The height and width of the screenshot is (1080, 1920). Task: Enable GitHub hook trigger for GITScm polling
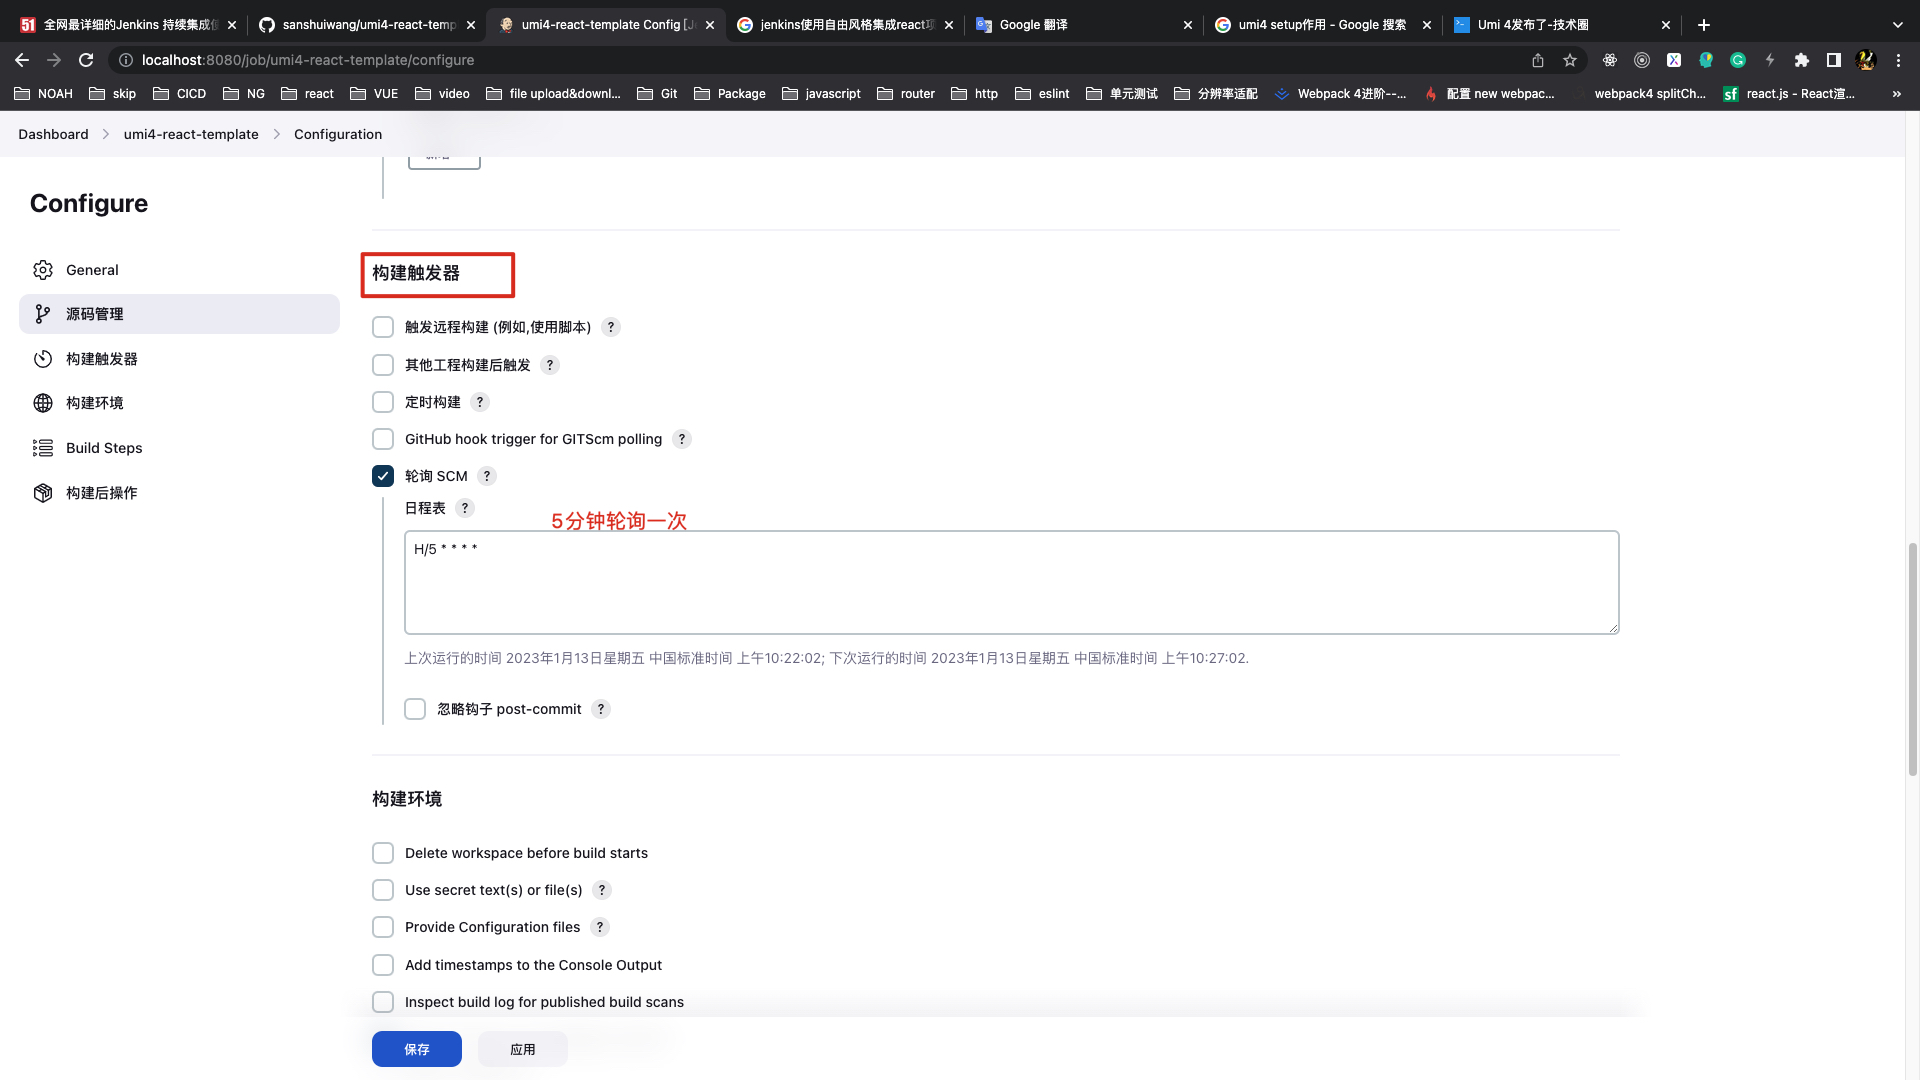pos(383,439)
